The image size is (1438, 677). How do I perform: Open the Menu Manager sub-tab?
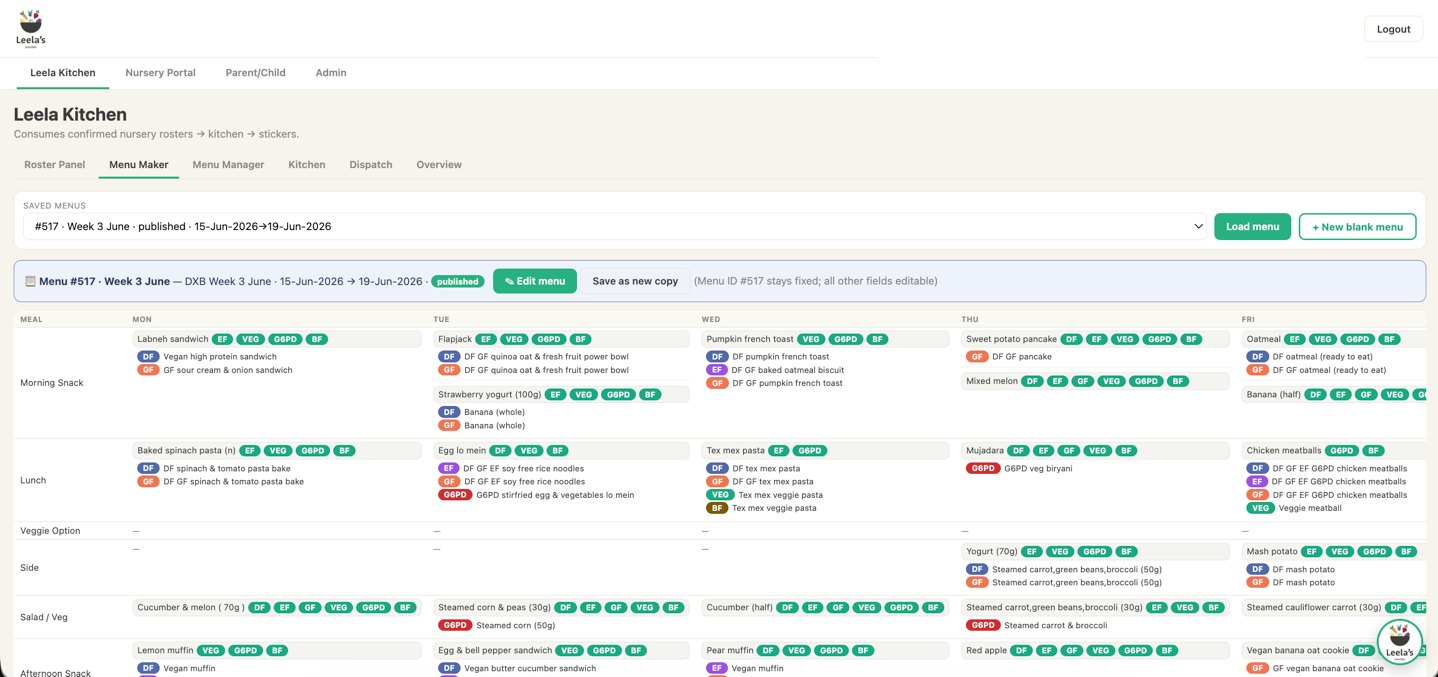pyautogui.click(x=228, y=164)
